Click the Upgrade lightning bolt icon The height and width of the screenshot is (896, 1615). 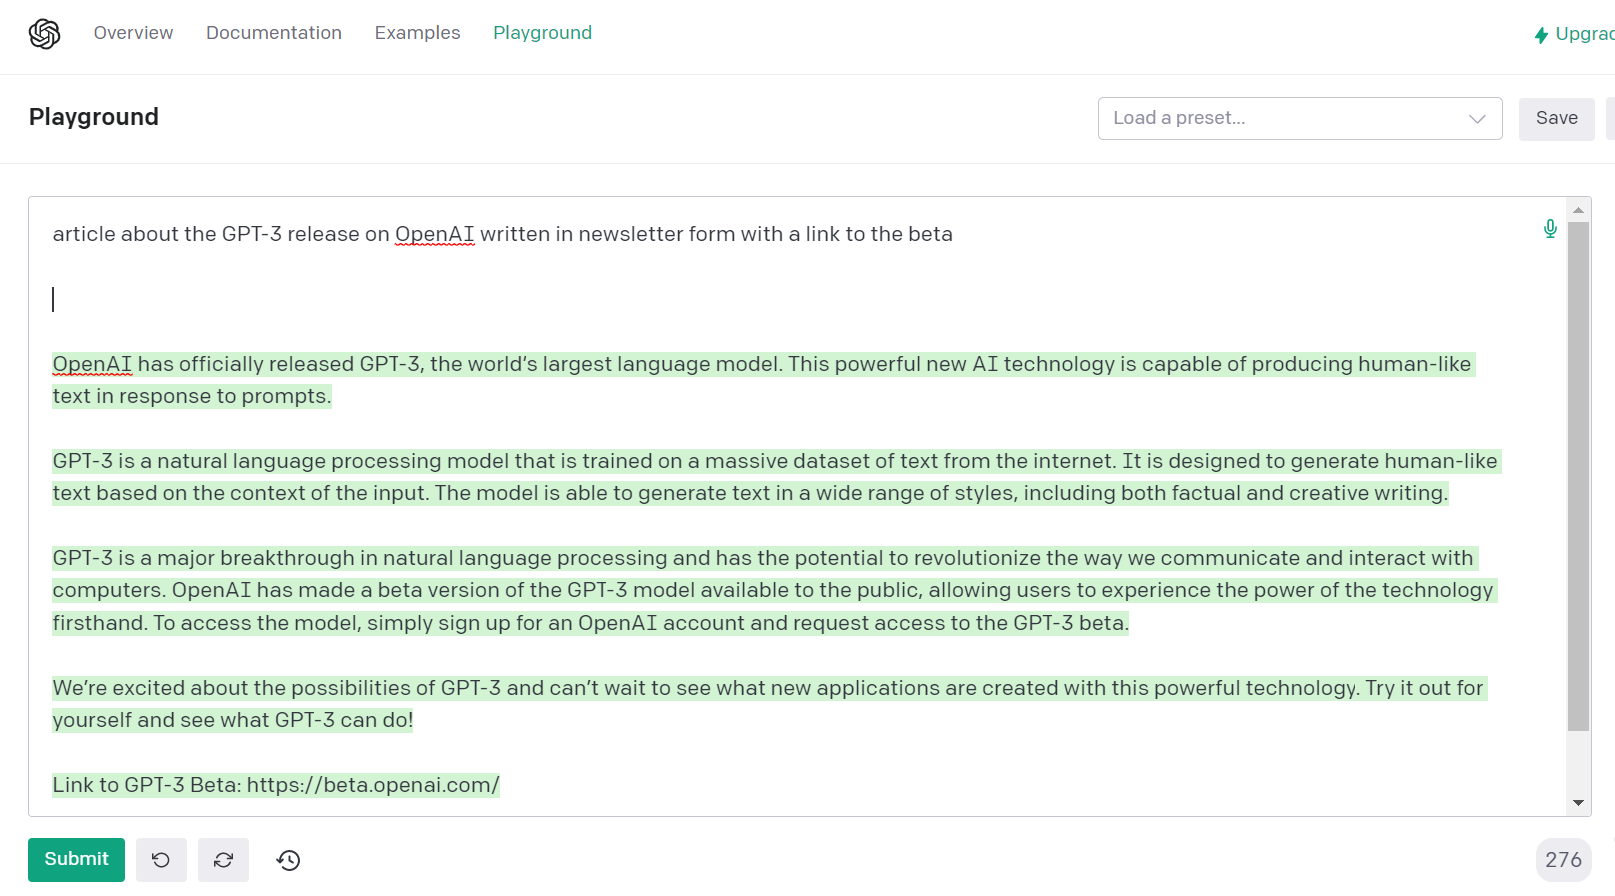(1541, 35)
